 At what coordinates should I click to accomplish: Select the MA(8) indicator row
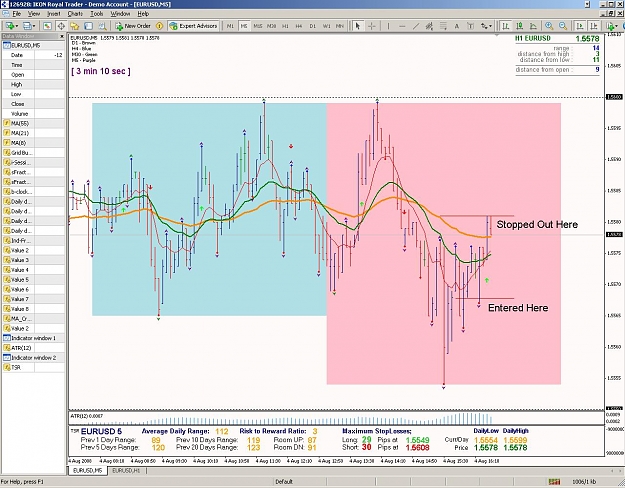tap(33, 143)
